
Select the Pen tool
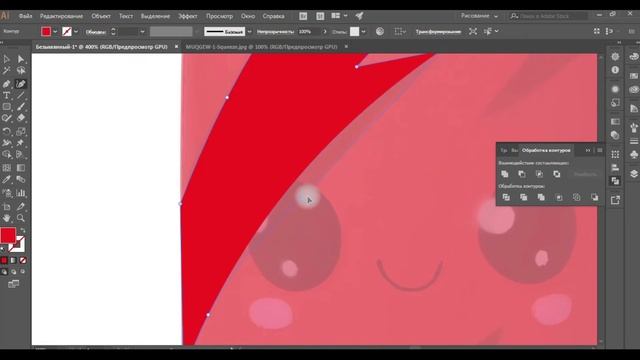click(x=7, y=84)
